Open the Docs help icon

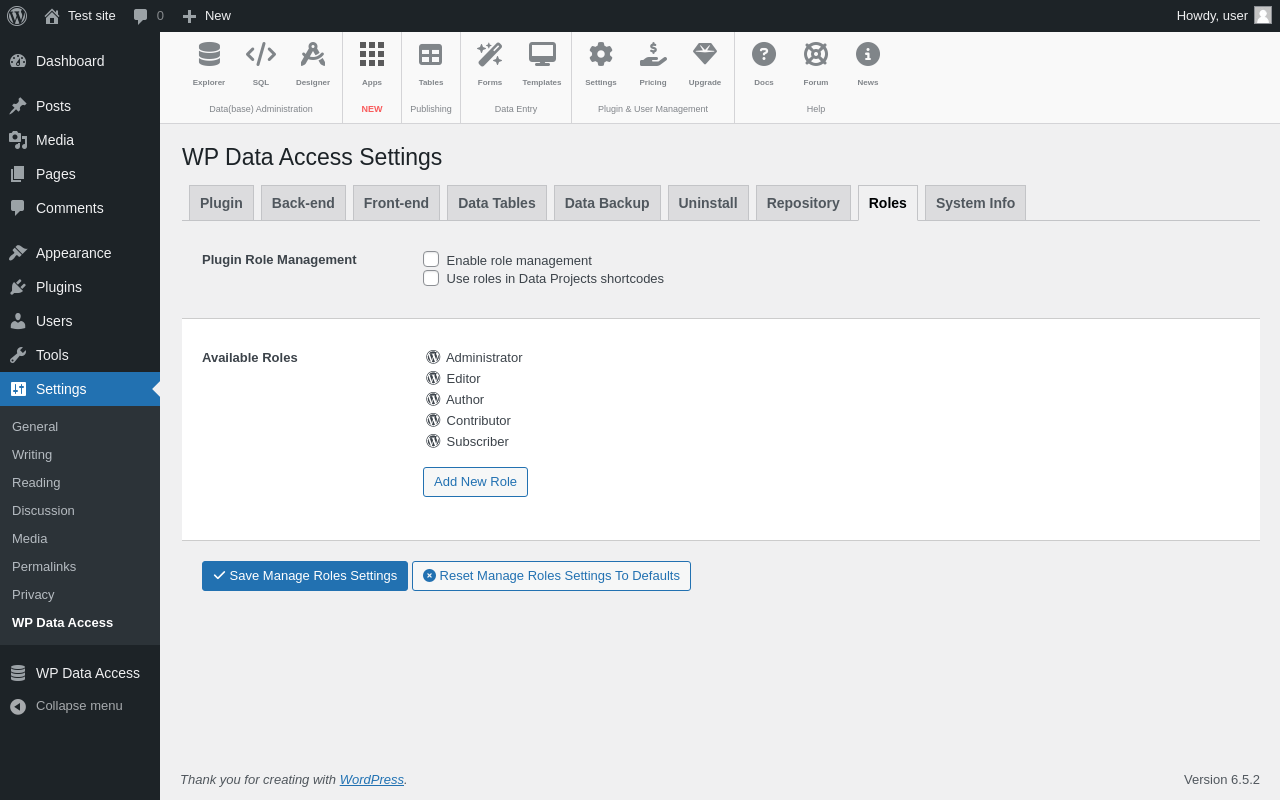[764, 55]
